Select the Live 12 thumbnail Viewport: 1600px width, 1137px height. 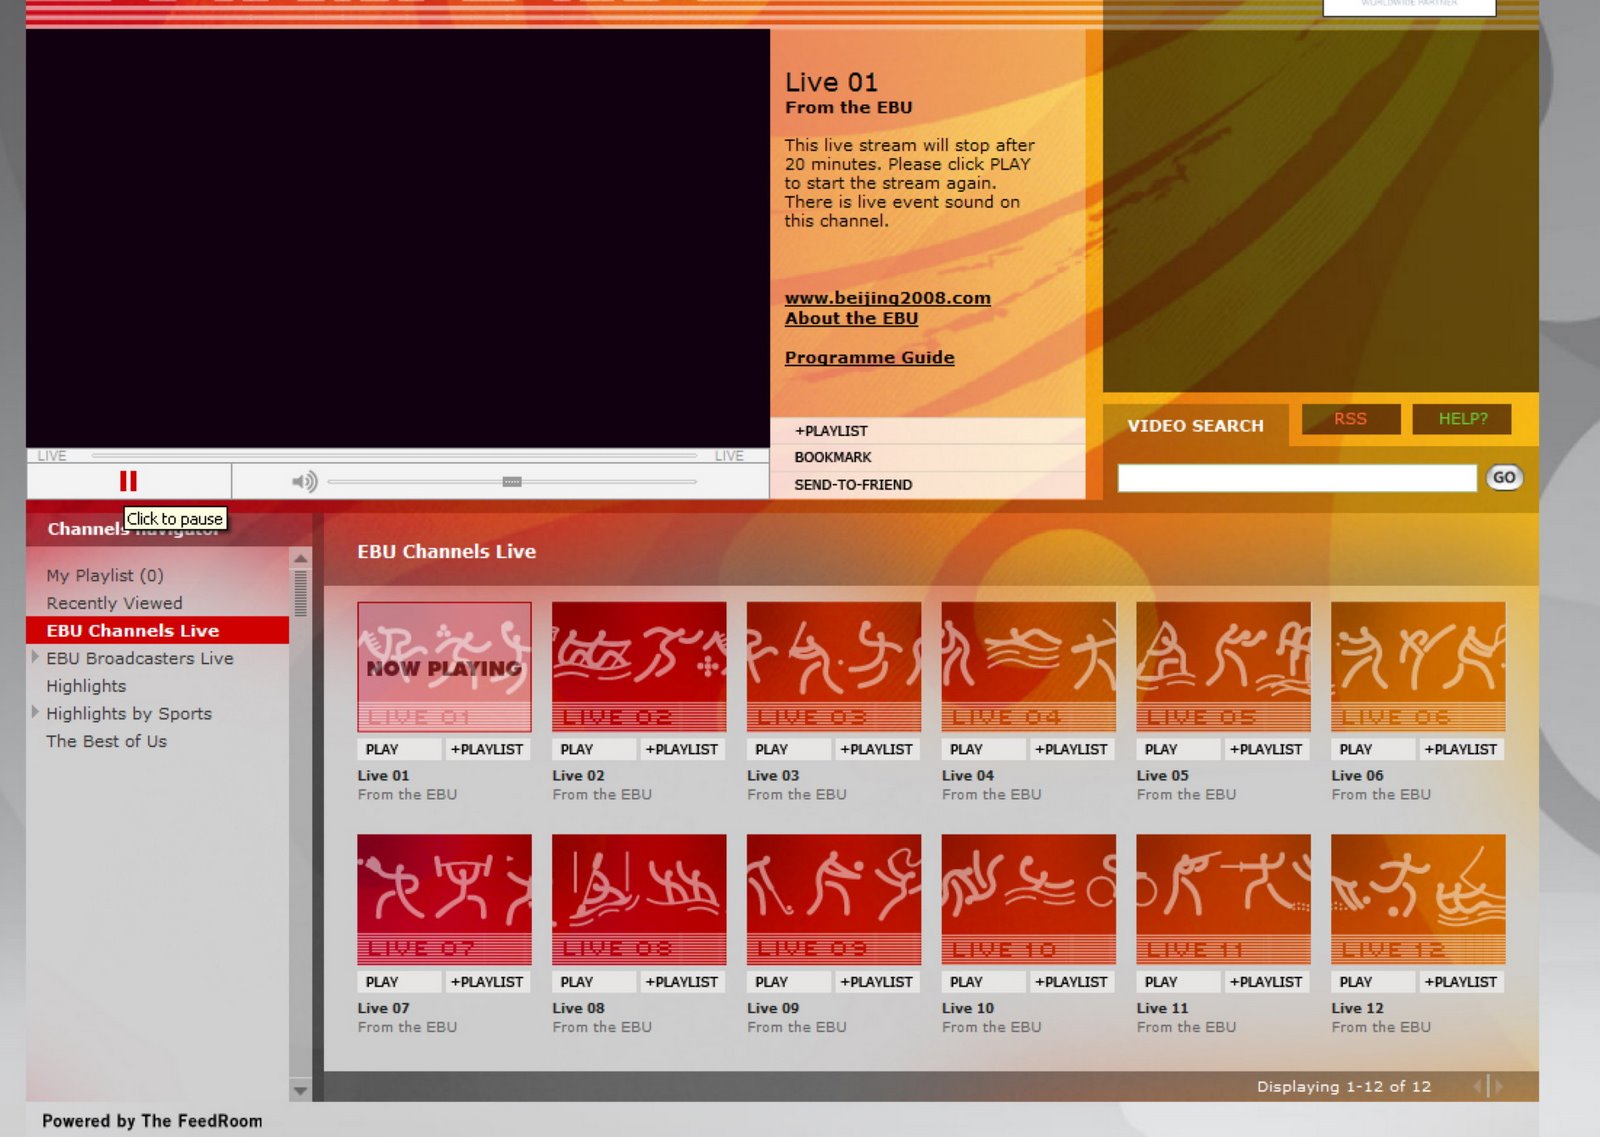[1418, 900]
